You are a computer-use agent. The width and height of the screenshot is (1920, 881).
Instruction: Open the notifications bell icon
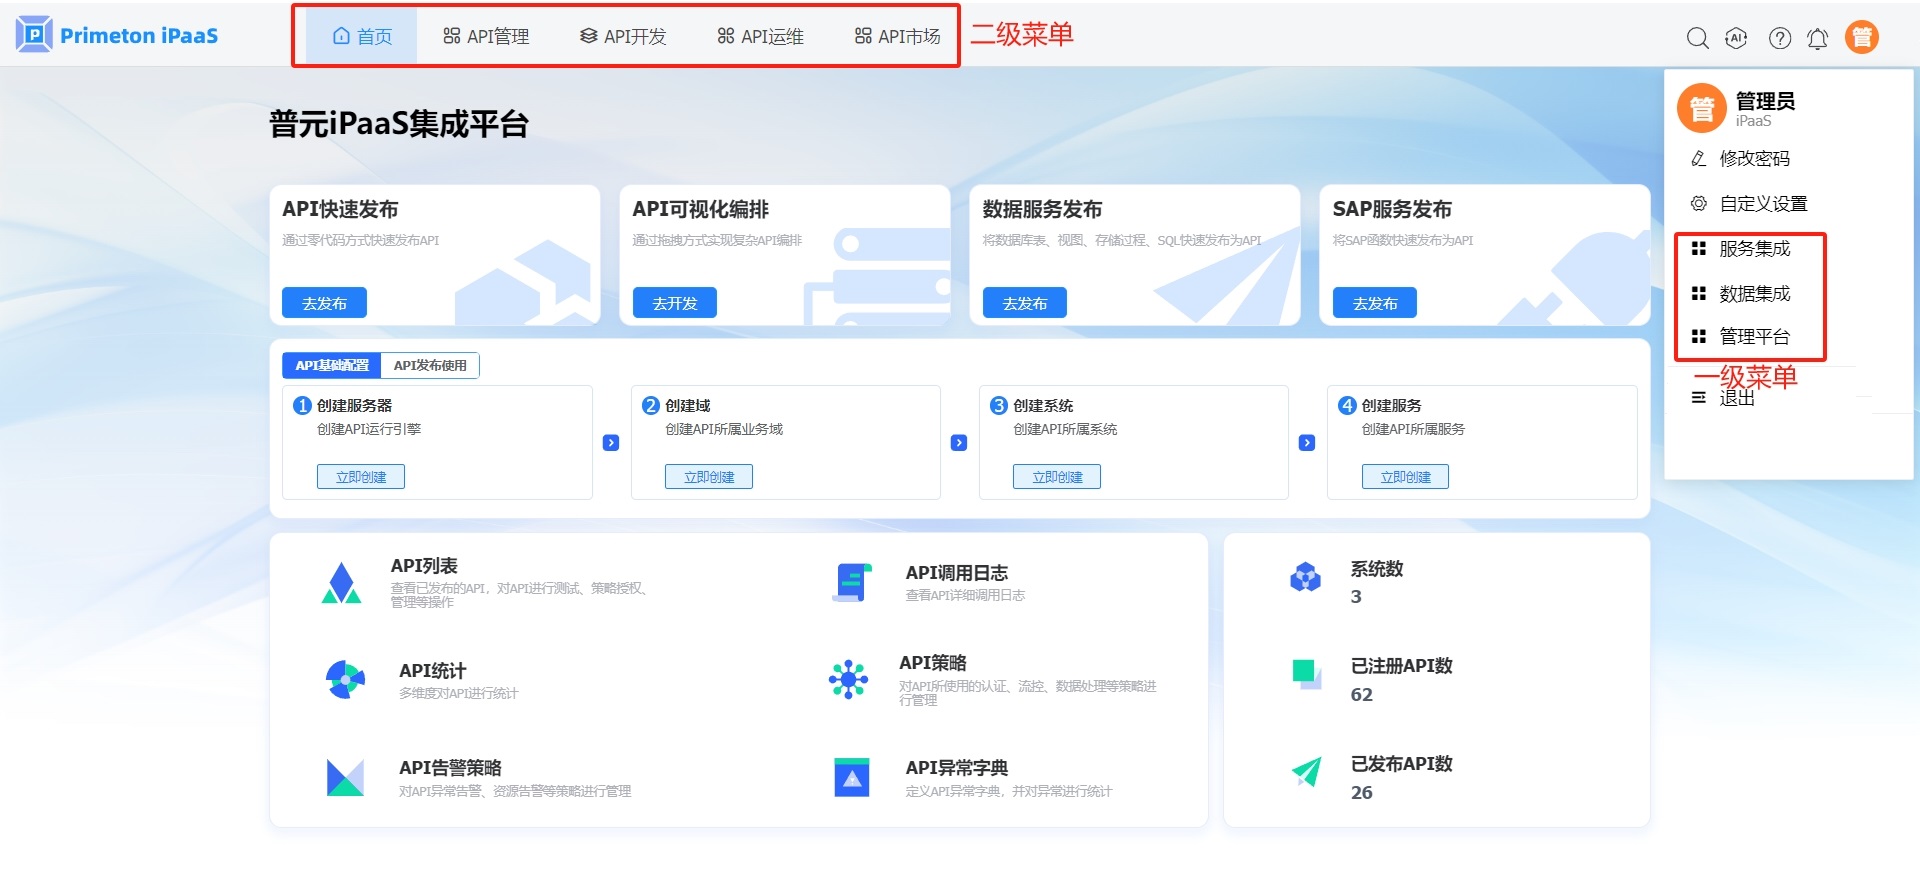(1817, 38)
